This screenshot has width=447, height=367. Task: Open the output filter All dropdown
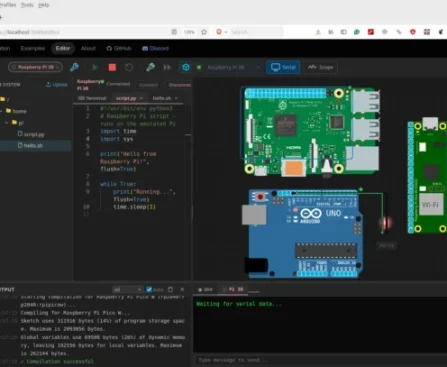tap(128, 289)
